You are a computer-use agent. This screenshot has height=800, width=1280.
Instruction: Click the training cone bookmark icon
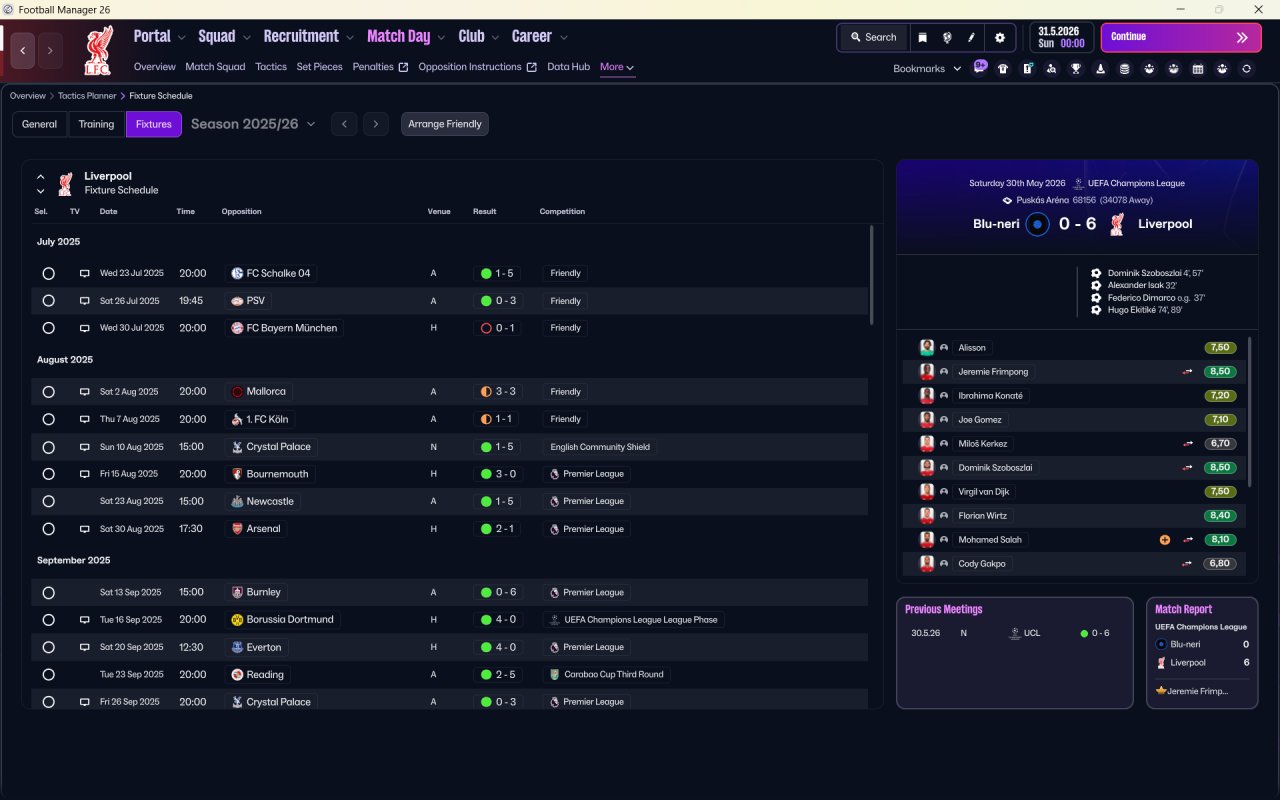[1100, 69]
